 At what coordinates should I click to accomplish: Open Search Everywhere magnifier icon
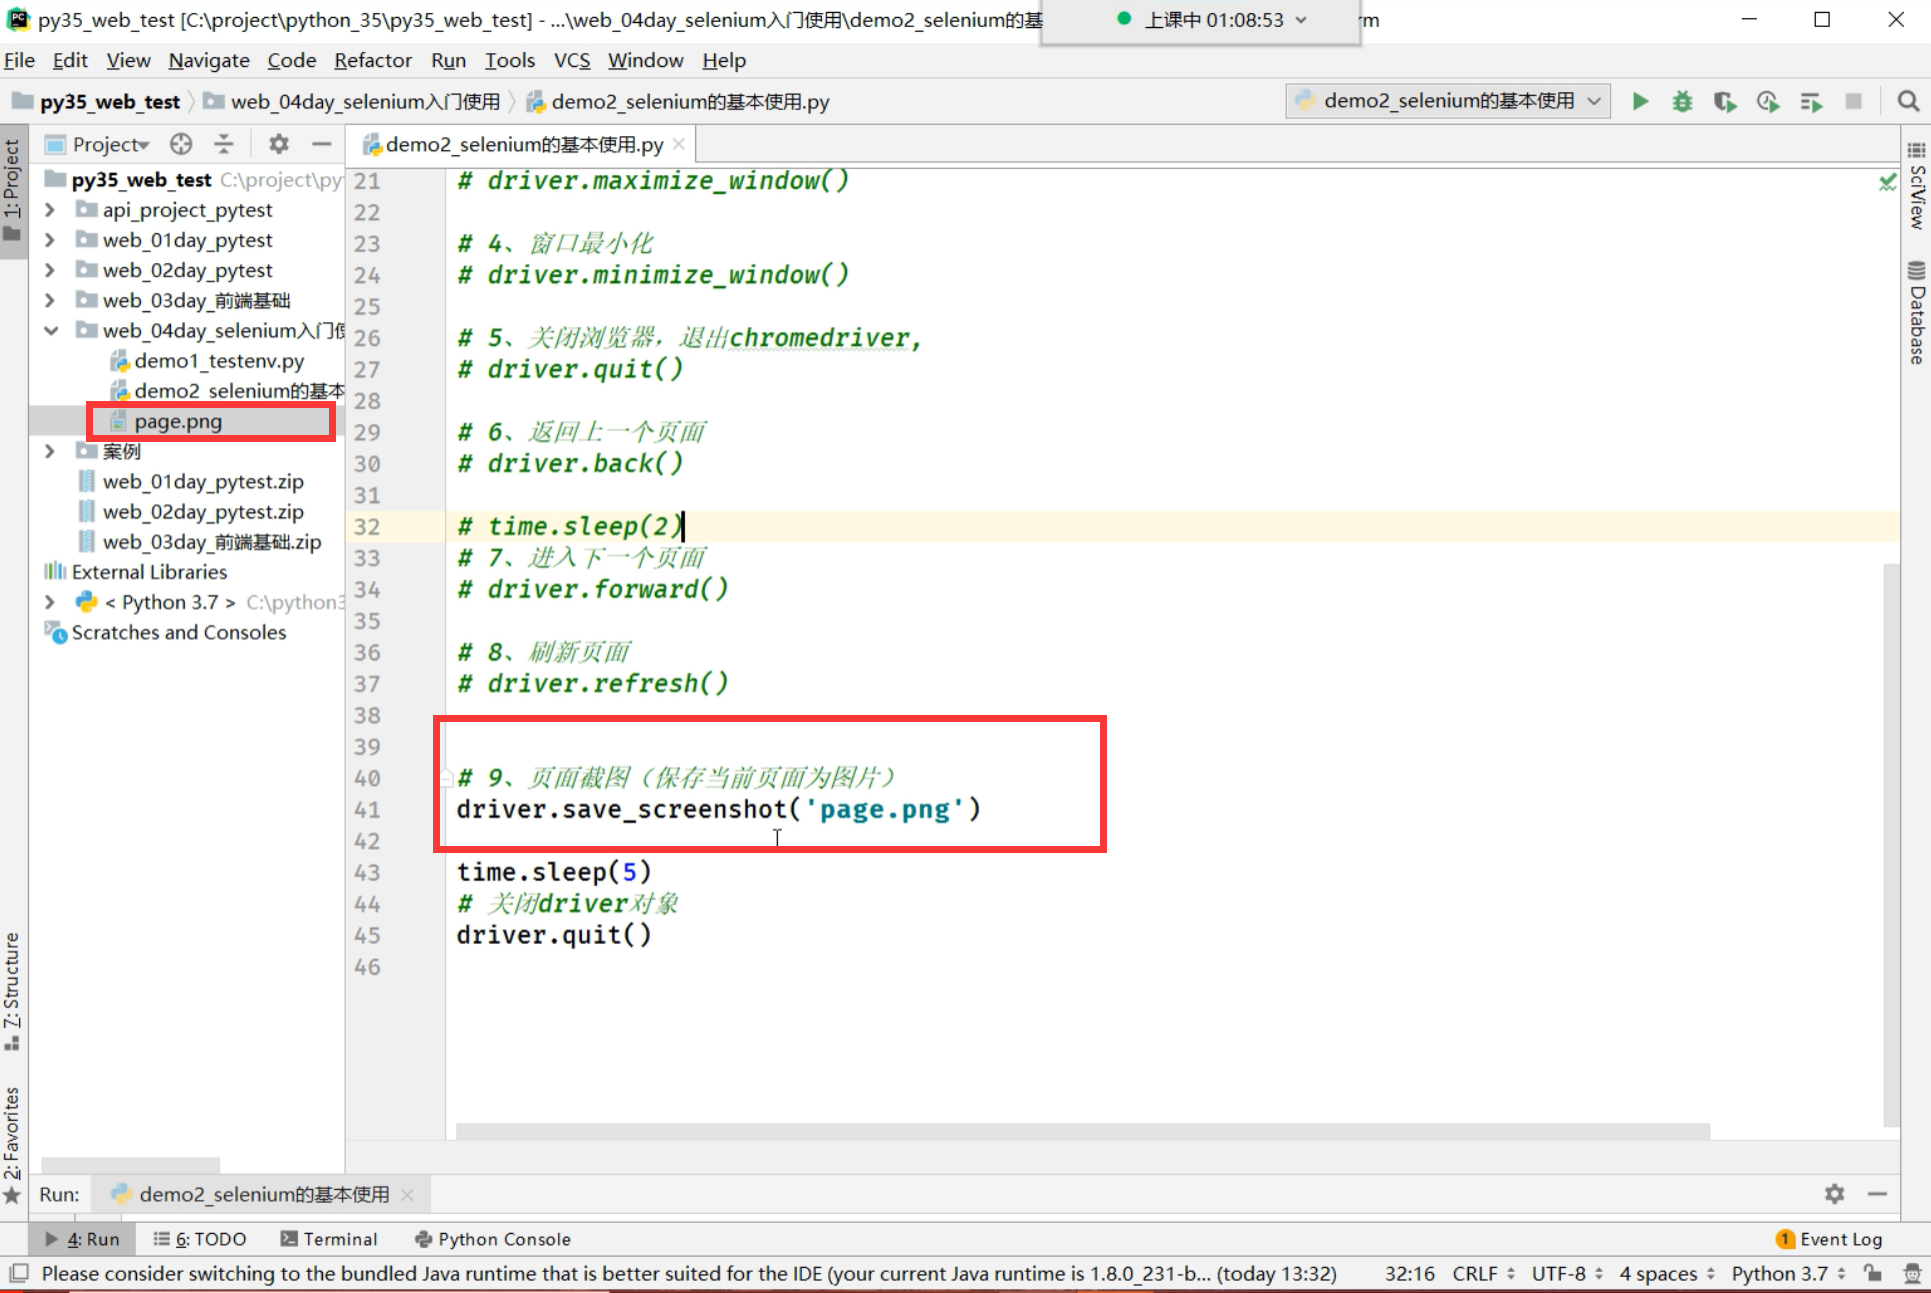point(1907,101)
